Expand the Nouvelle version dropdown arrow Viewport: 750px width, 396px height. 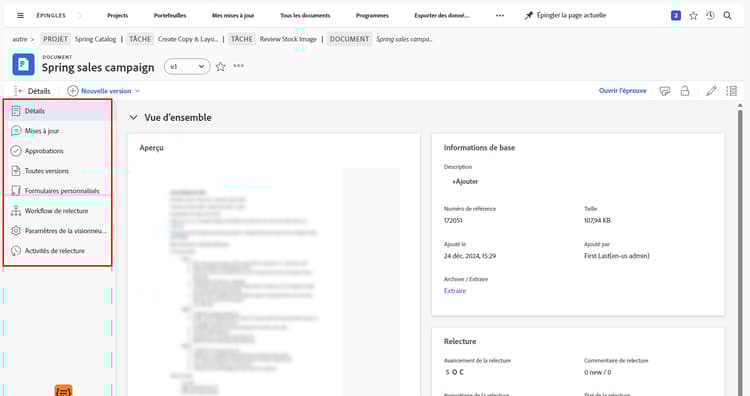click(137, 91)
